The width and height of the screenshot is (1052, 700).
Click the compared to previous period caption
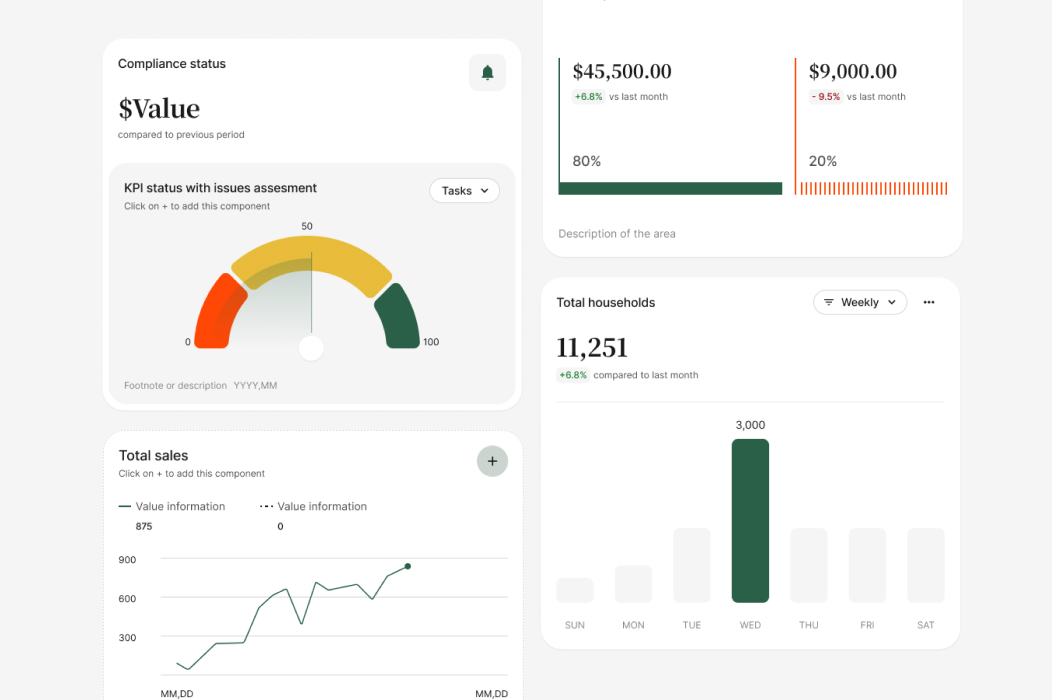click(181, 134)
